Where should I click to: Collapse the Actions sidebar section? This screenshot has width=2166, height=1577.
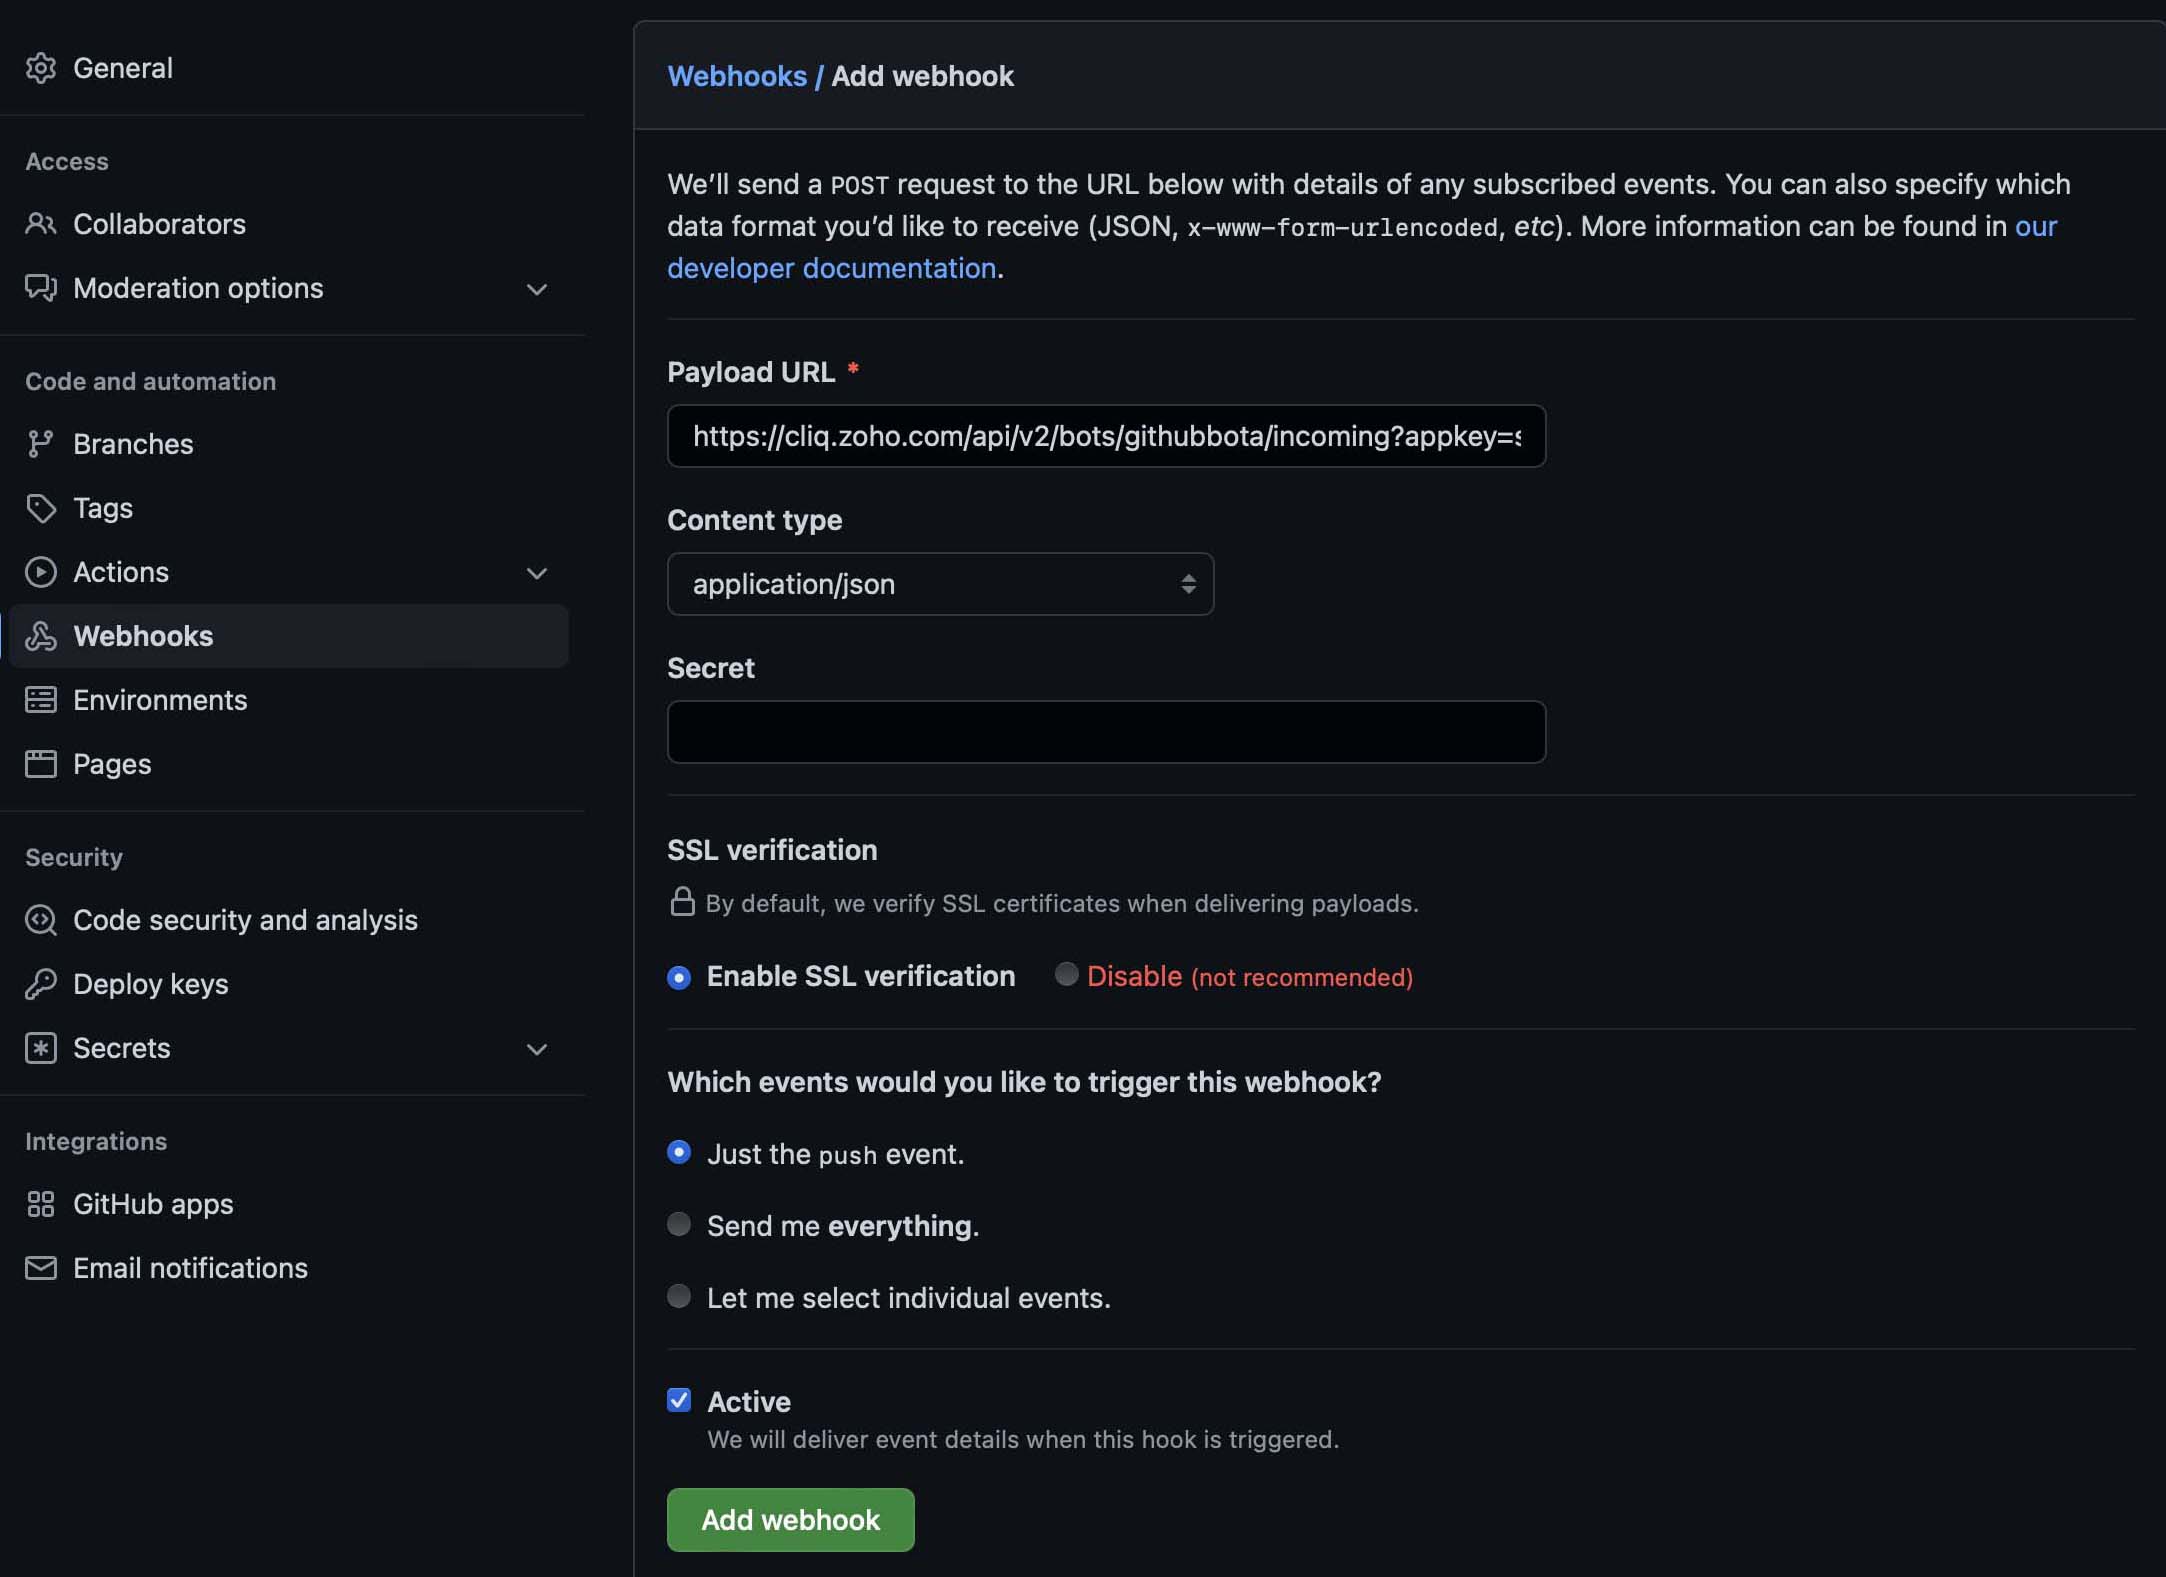point(537,572)
